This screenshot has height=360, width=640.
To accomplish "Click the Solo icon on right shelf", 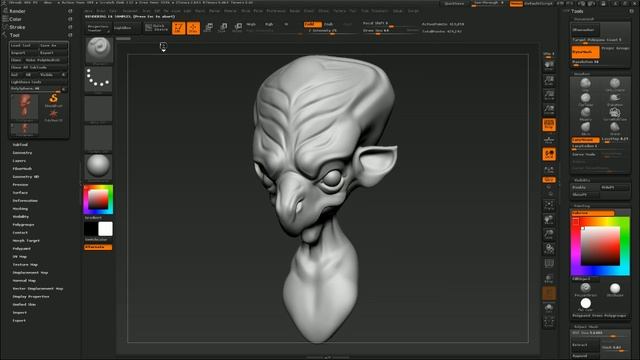I will click(549, 307).
